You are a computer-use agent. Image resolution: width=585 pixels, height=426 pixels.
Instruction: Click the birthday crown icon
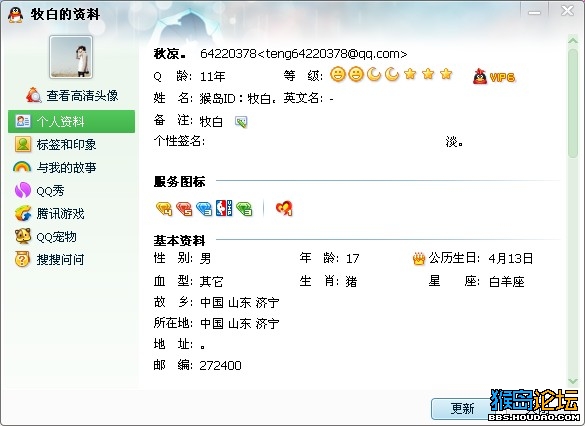[x=419, y=258]
